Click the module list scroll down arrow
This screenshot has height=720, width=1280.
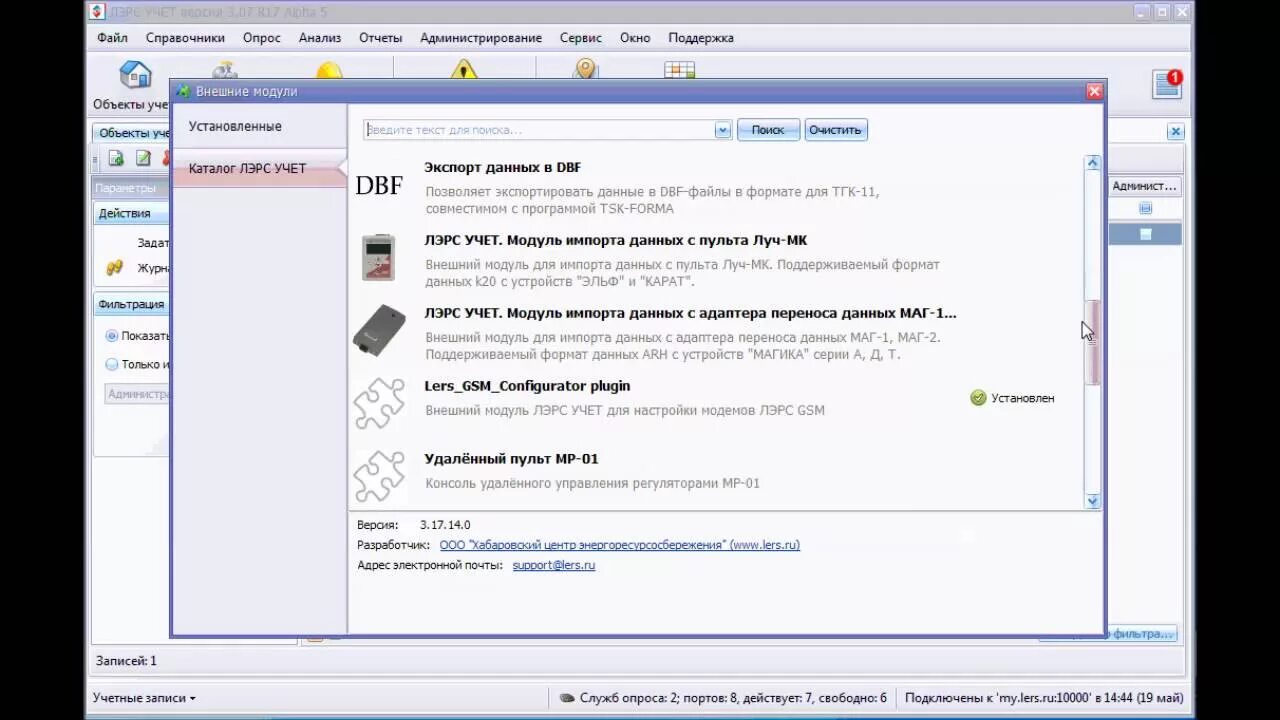1093,501
